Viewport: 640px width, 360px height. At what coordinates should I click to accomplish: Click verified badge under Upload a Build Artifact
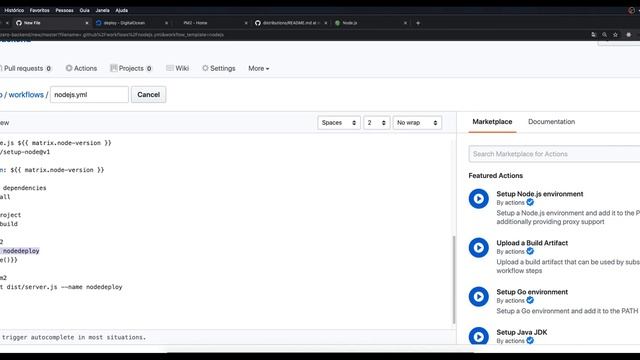[x=530, y=251]
